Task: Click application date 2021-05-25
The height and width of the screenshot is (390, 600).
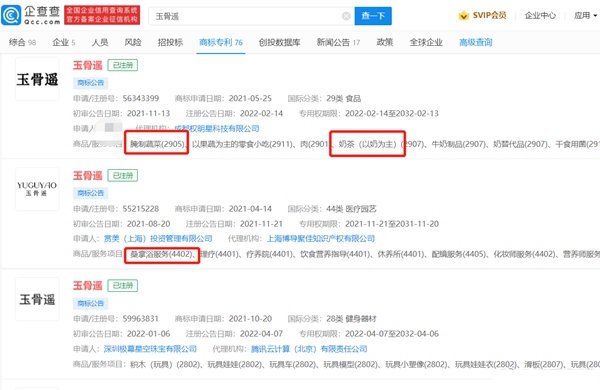Action: click(x=250, y=98)
